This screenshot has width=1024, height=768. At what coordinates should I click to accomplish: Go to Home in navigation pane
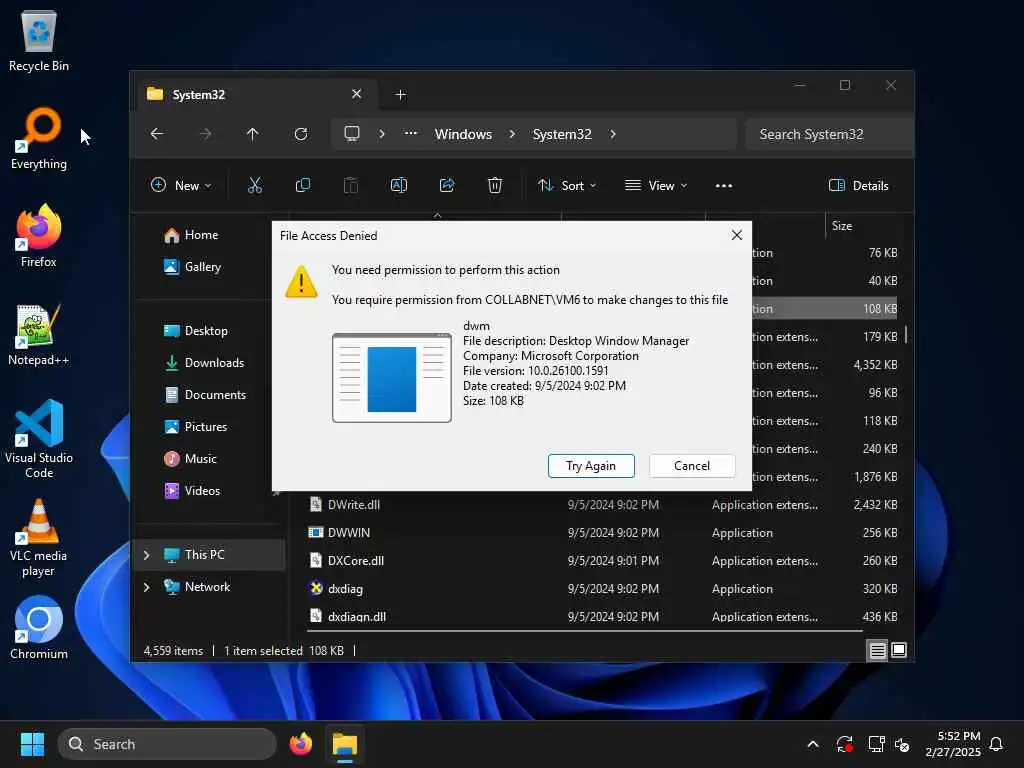pyautogui.click(x=201, y=234)
